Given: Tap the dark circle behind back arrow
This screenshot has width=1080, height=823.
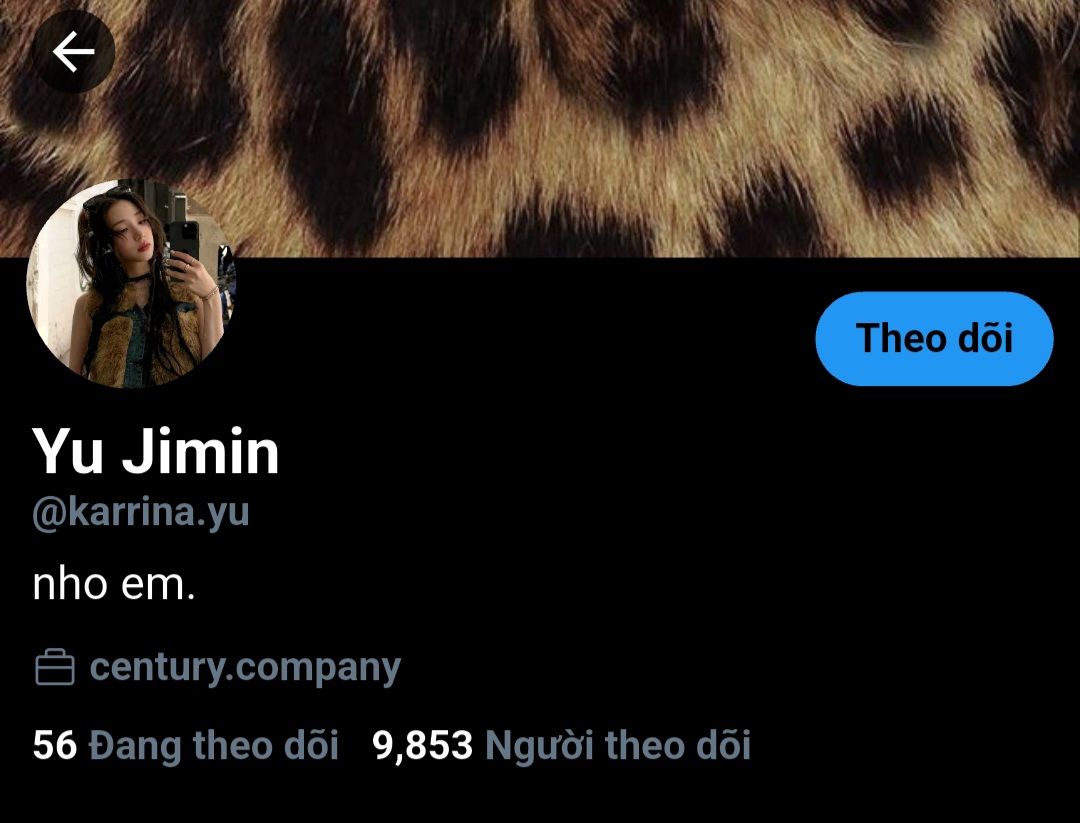Looking at the screenshot, I should click(x=74, y=52).
